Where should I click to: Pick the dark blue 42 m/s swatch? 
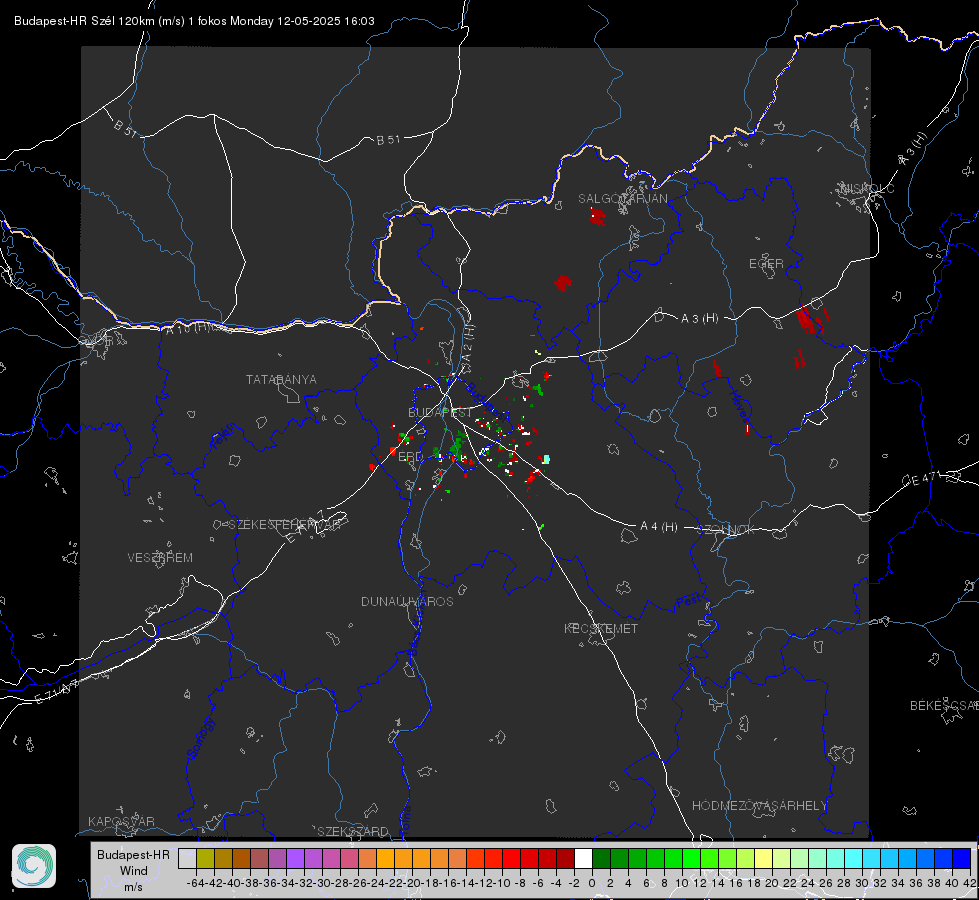(x=962, y=858)
